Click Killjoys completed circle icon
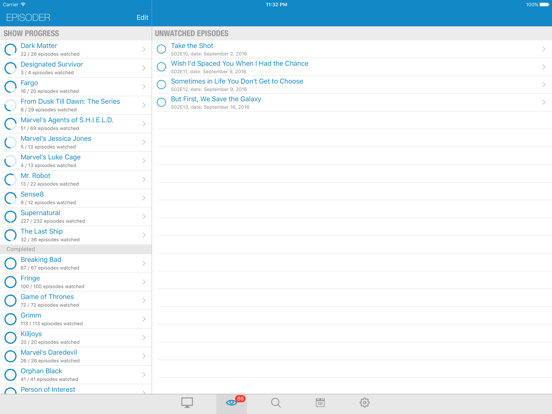 [10, 338]
